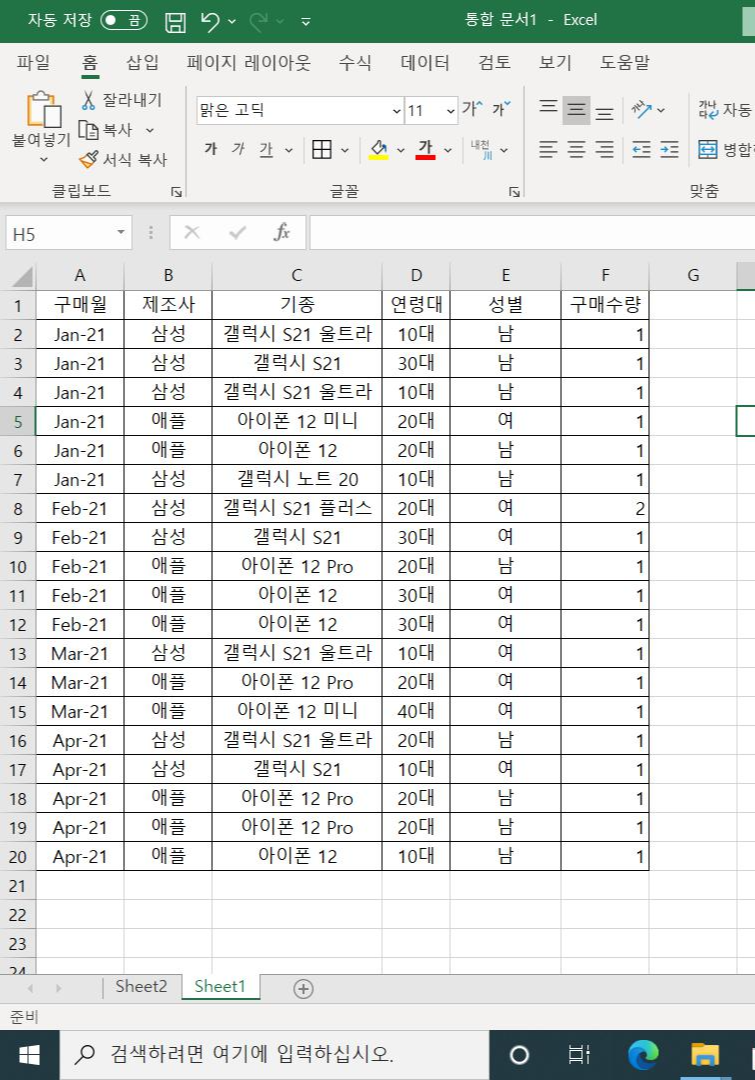Image resolution: width=755 pixels, height=1080 pixels.
Task: Open Quick Access Toolbar customize arrow
Action: 306,22
